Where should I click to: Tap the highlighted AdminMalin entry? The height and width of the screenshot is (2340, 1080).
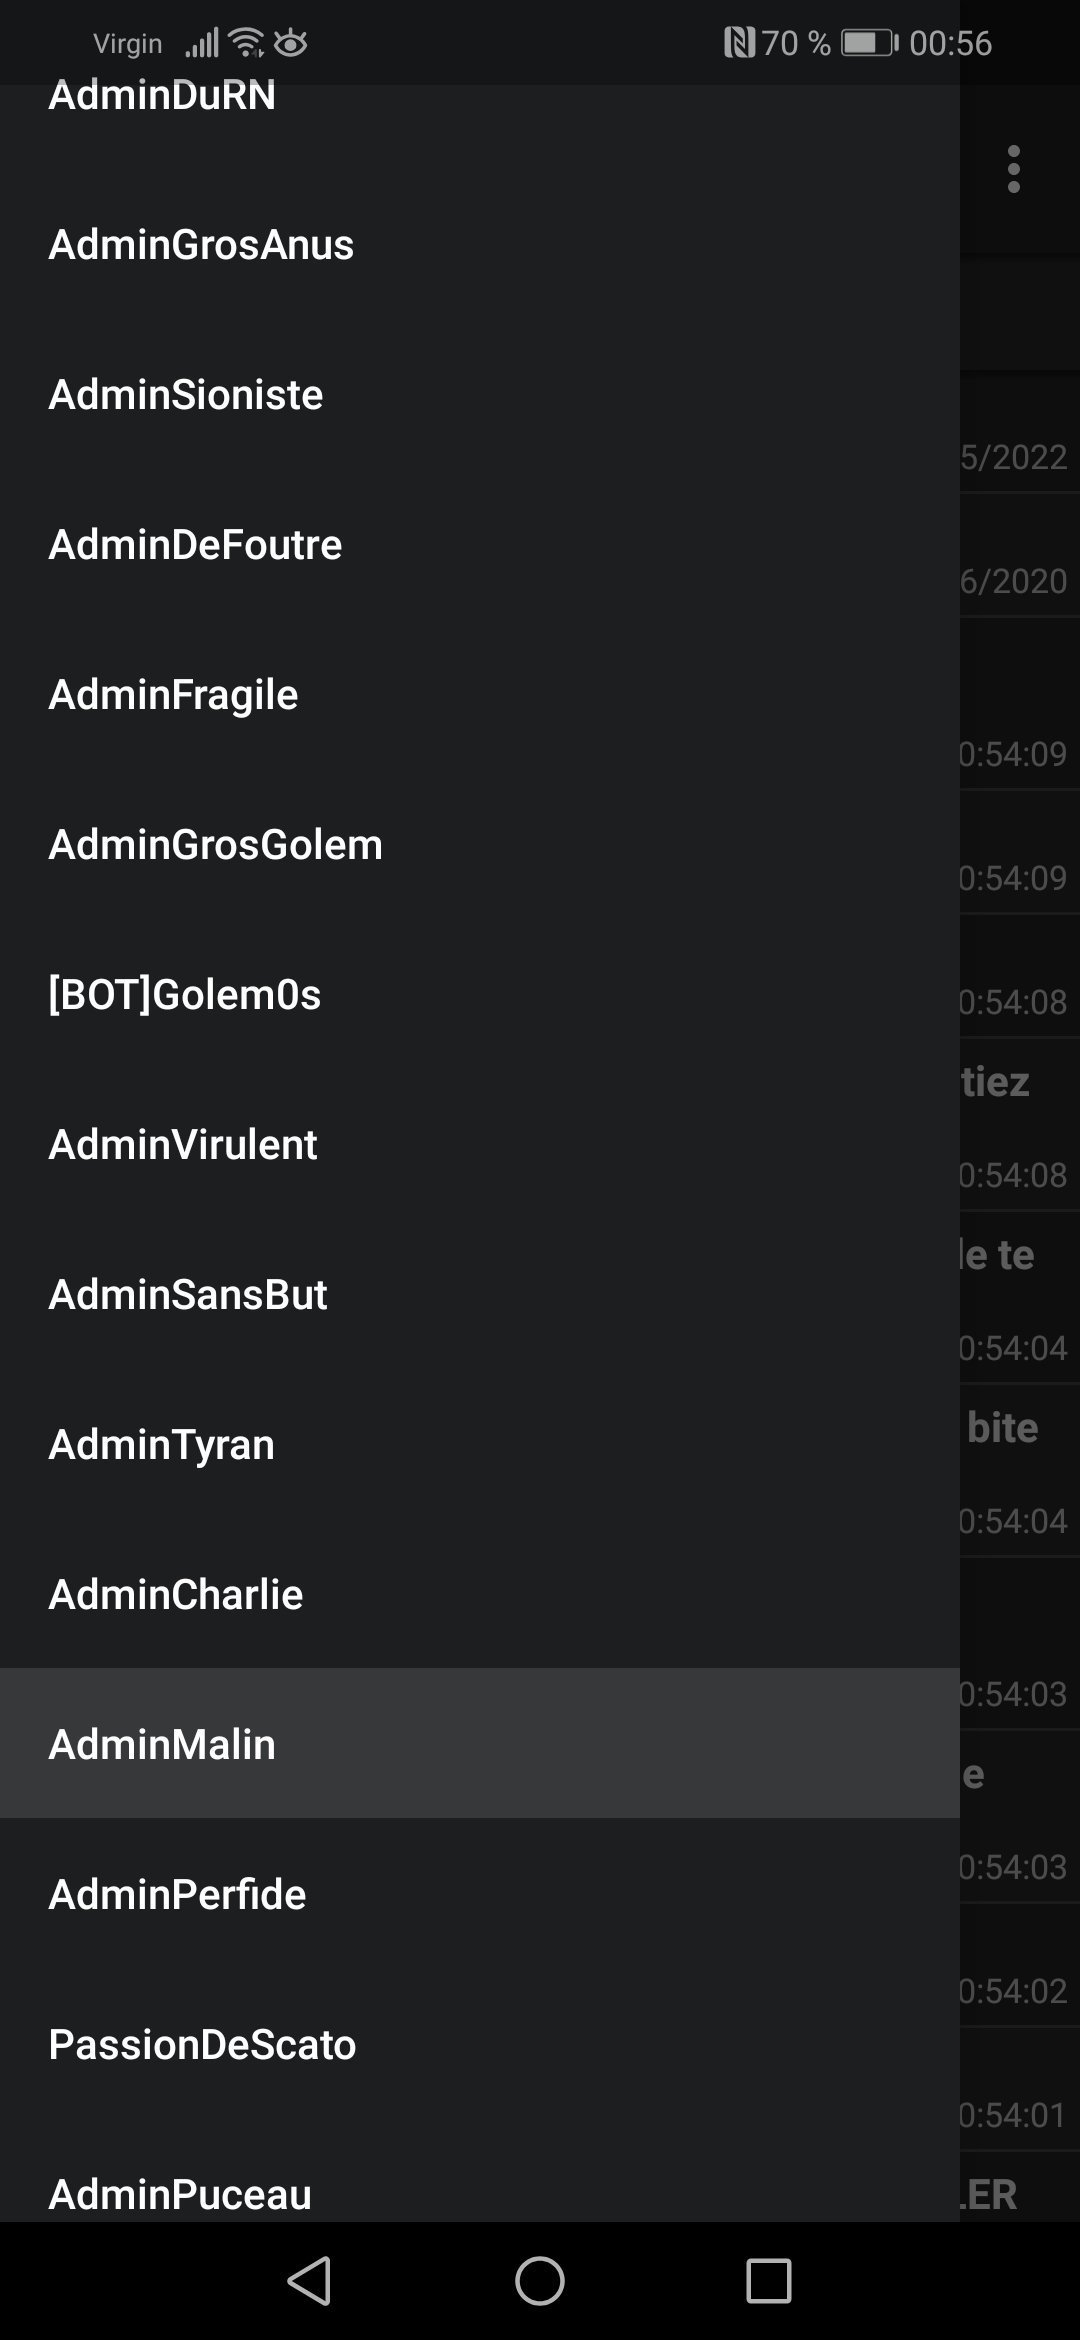click(x=480, y=1743)
